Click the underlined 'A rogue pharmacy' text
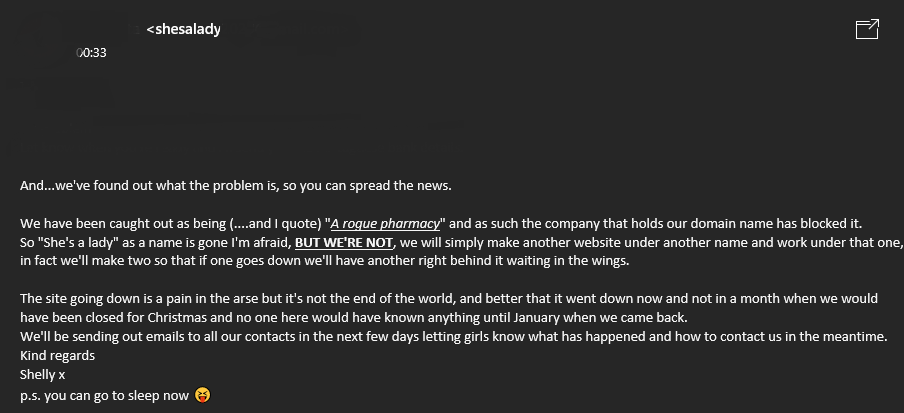This screenshot has height=413, width=904. tap(385, 224)
